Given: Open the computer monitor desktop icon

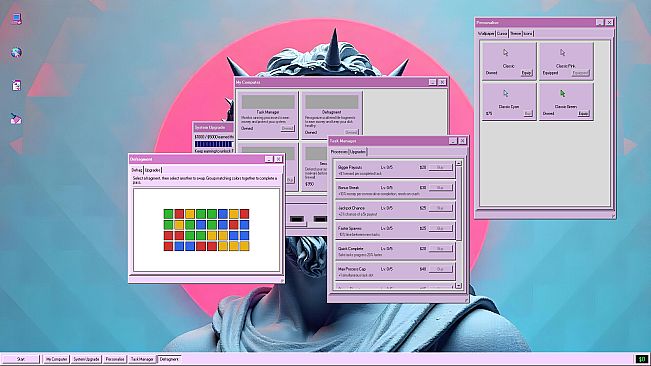Looking at the screenshot, I should click(17, 19).
